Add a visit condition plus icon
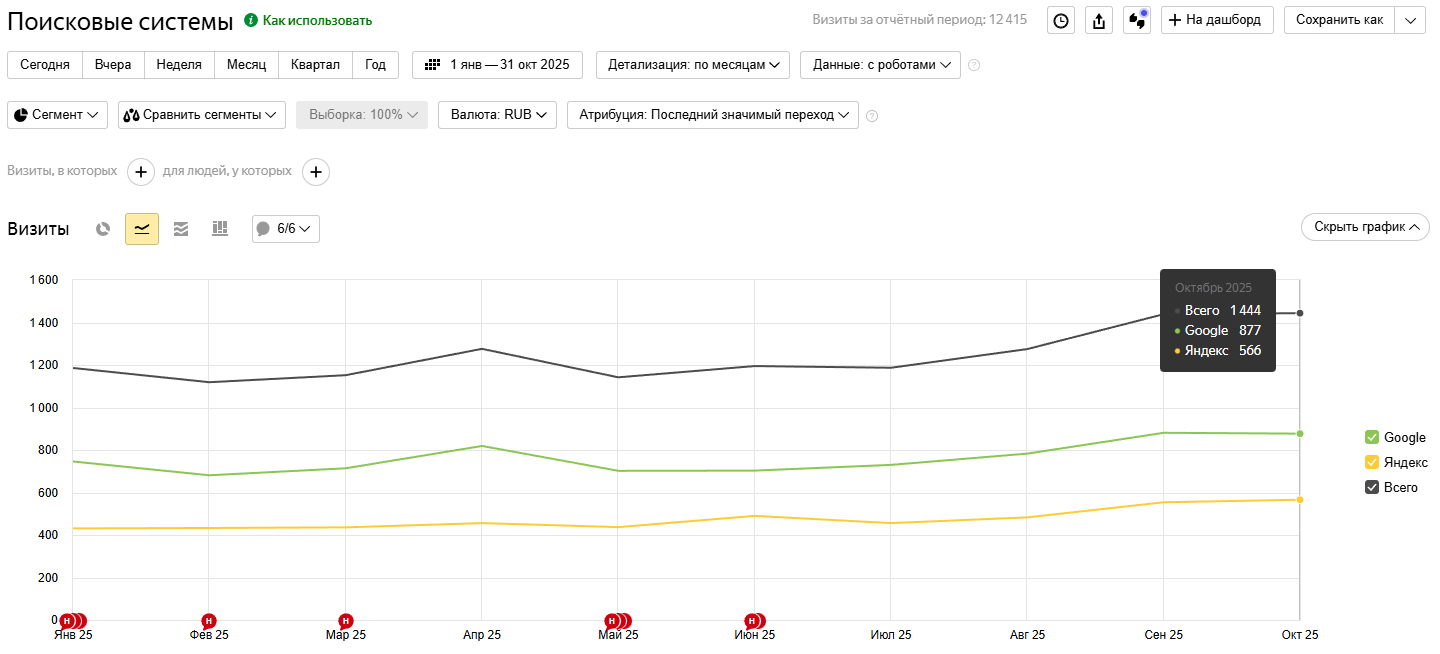This screenshot has width=1440, height=654. 141,172
